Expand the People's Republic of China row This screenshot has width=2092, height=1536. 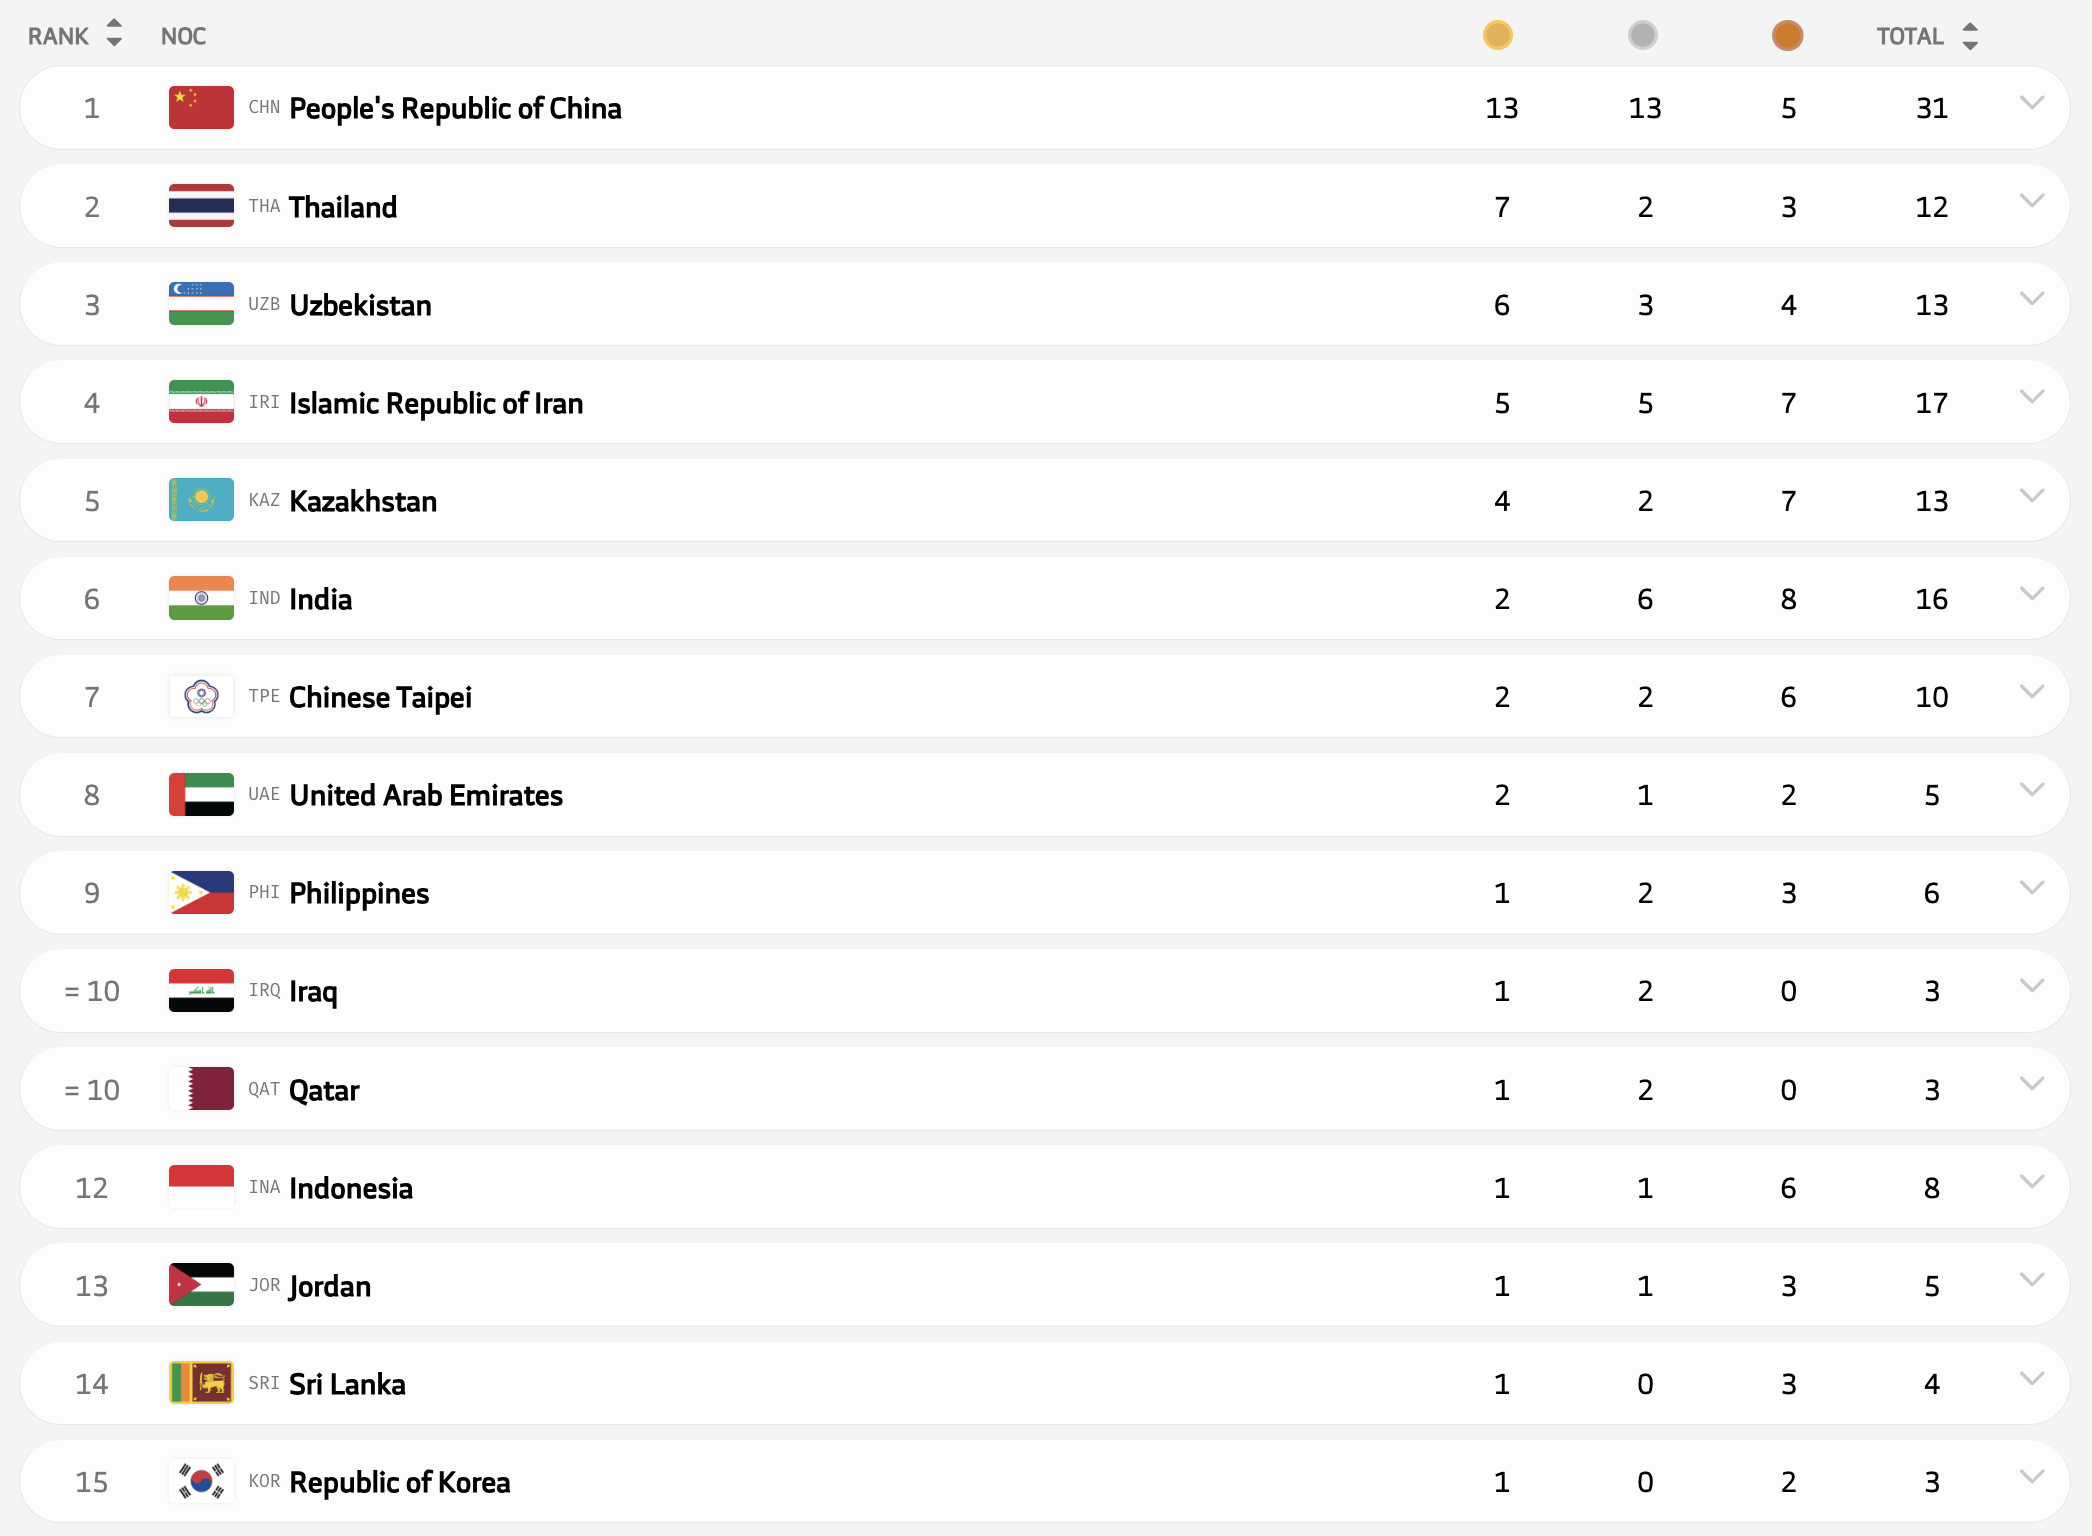[2031, 103]
